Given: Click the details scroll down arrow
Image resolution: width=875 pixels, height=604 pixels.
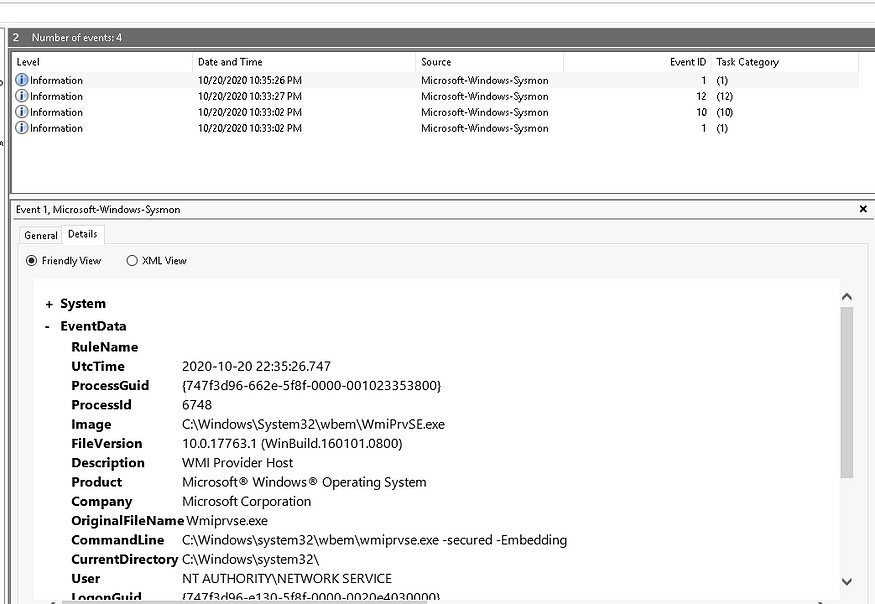Looking at the screenshot, I should point(847,581).
